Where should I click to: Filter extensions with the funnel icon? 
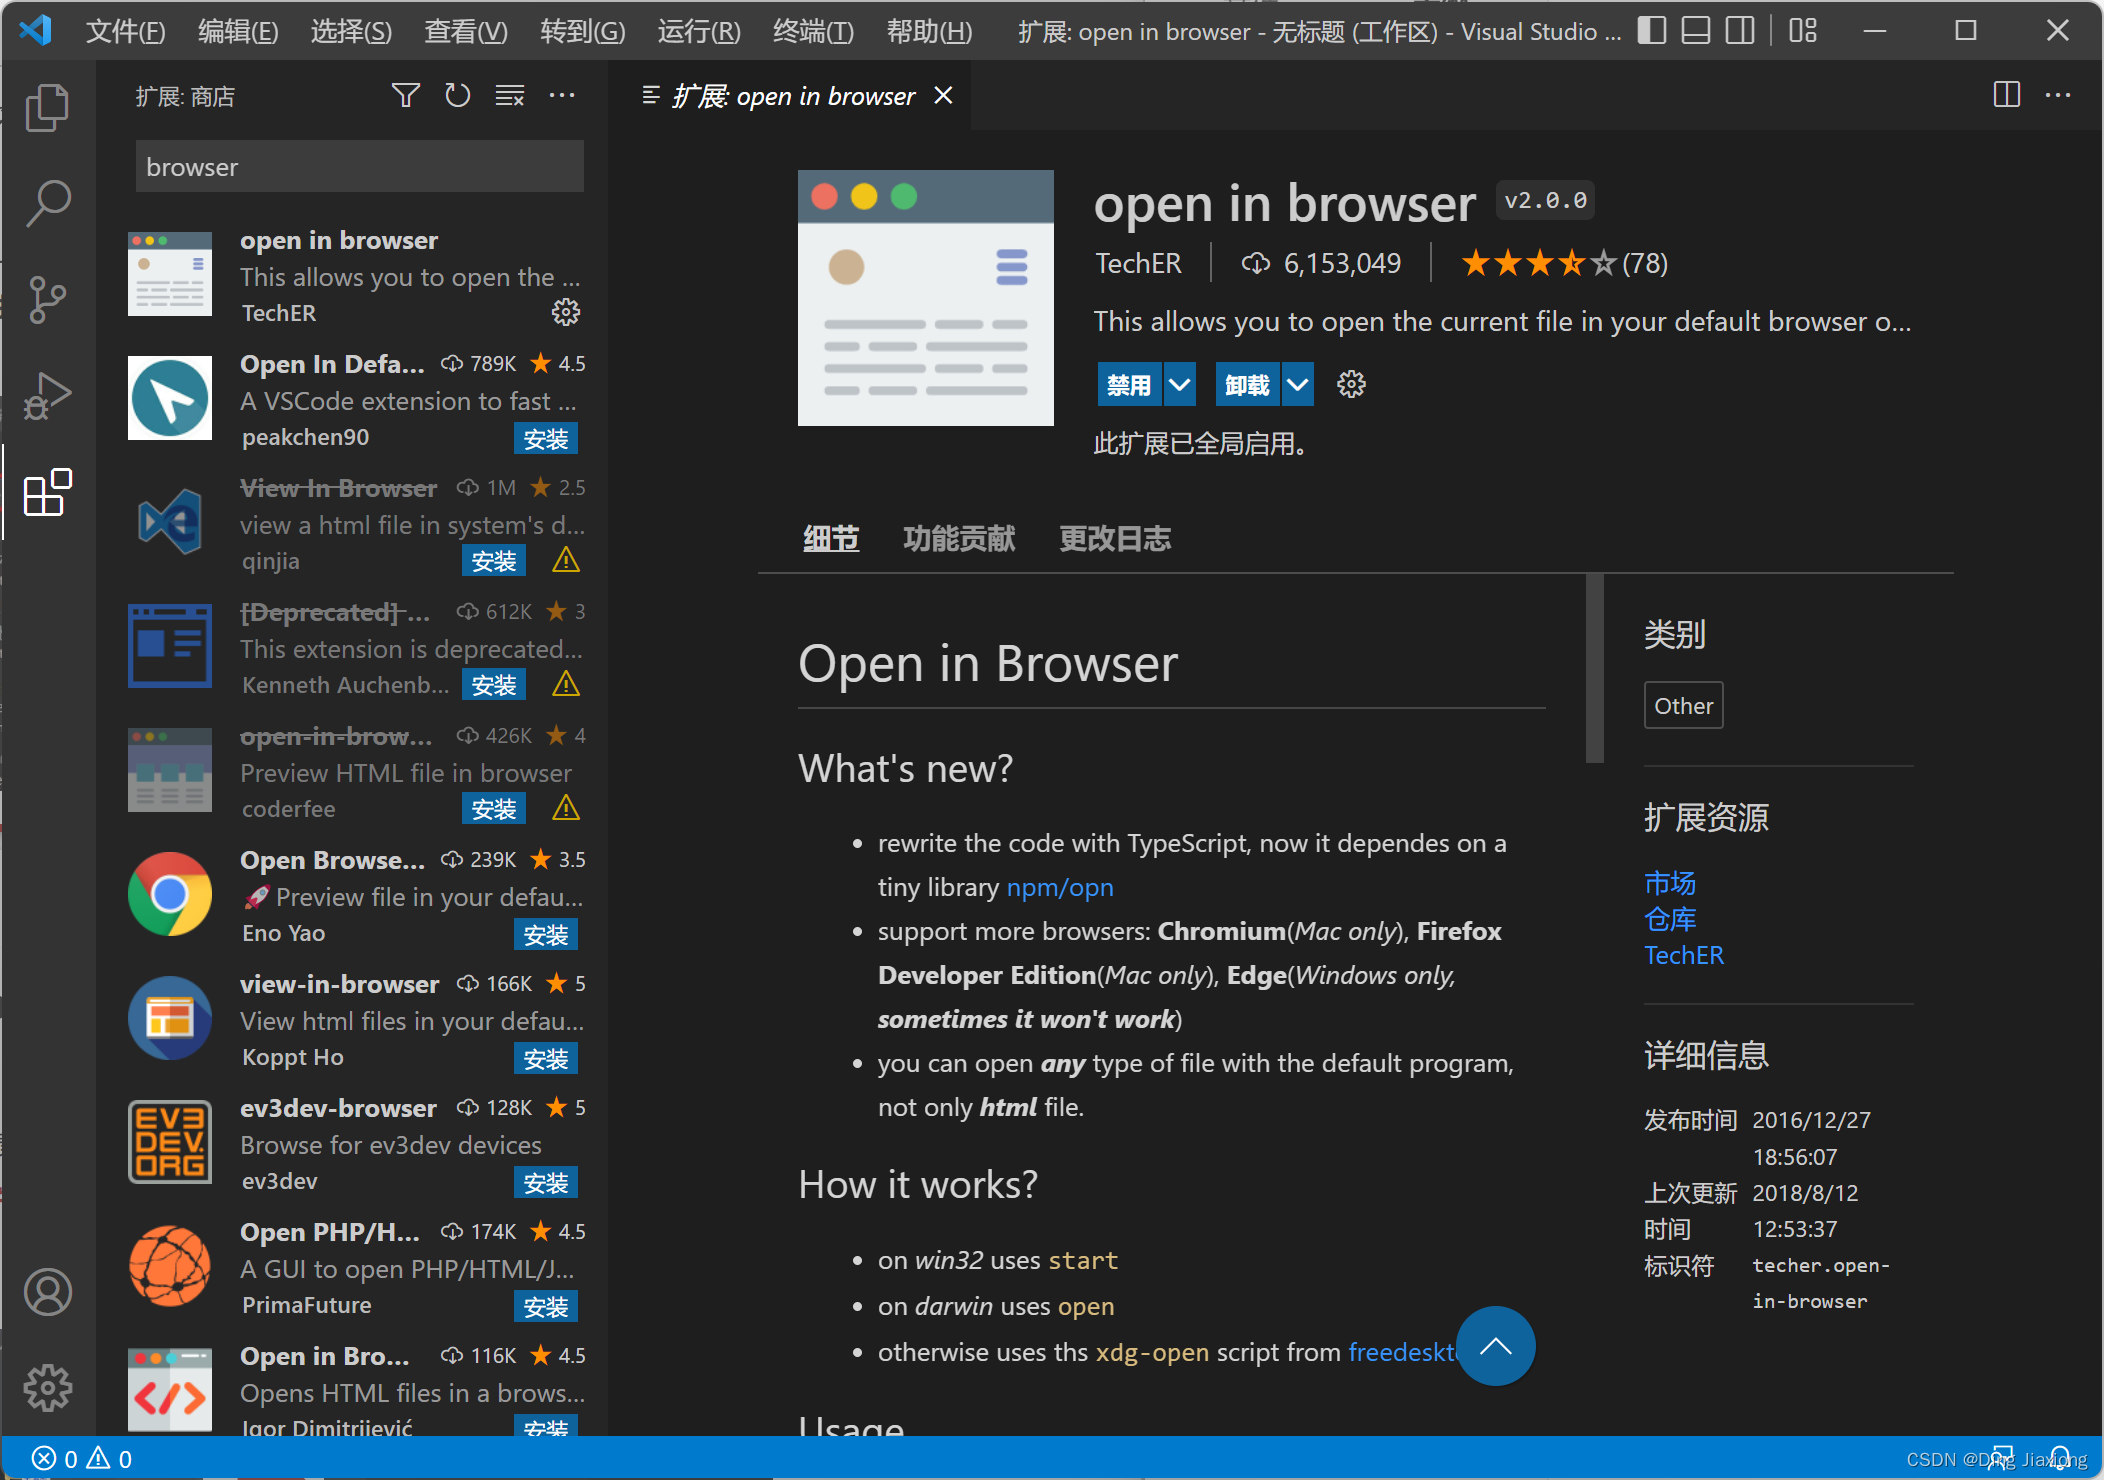click(405, 96)
